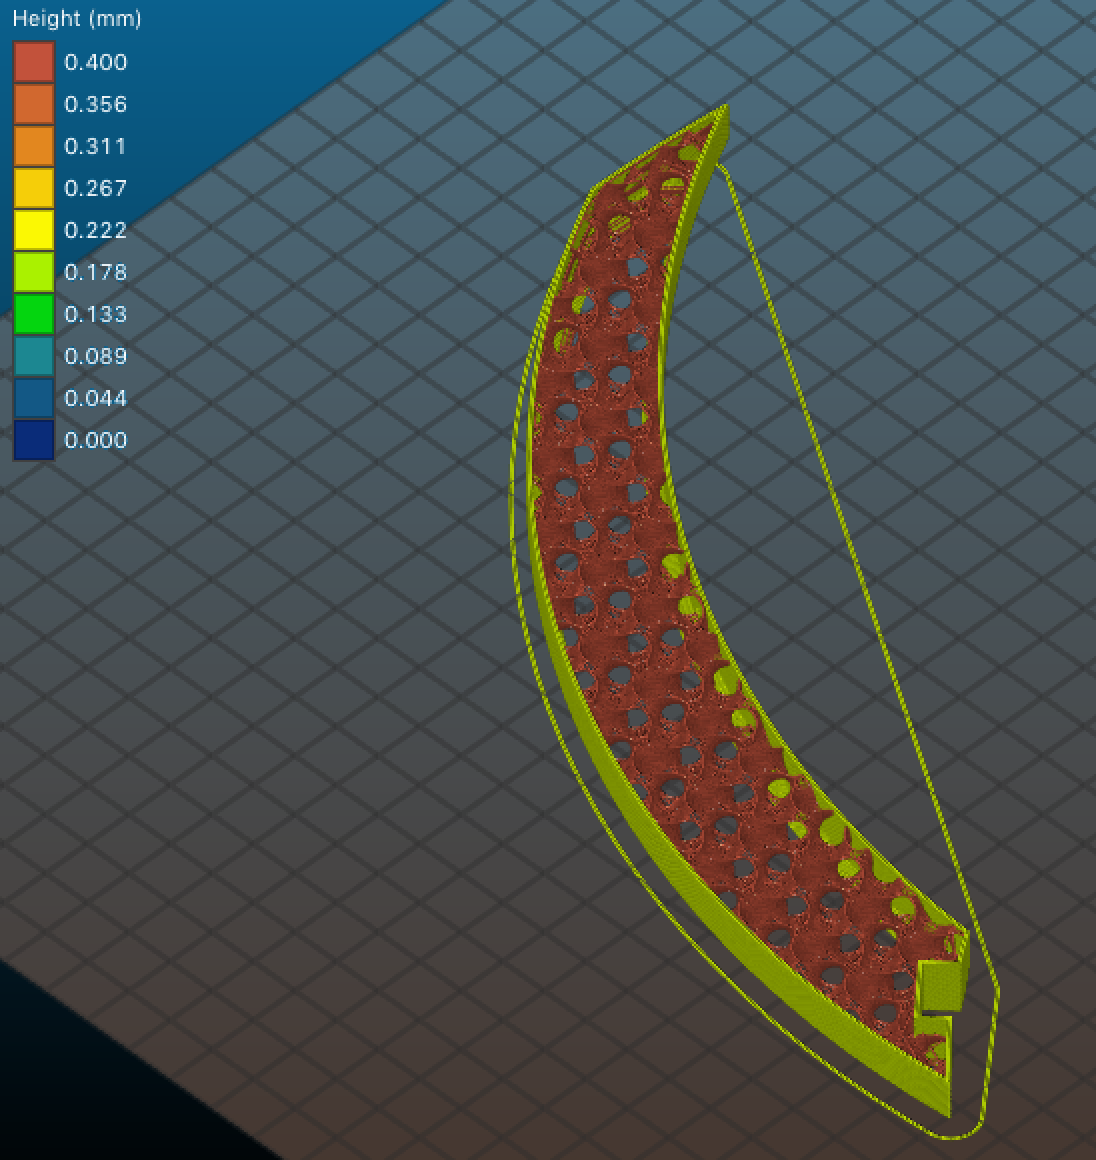
Task: Click the "0.000" legend value
Action: [x=95, y=440]
